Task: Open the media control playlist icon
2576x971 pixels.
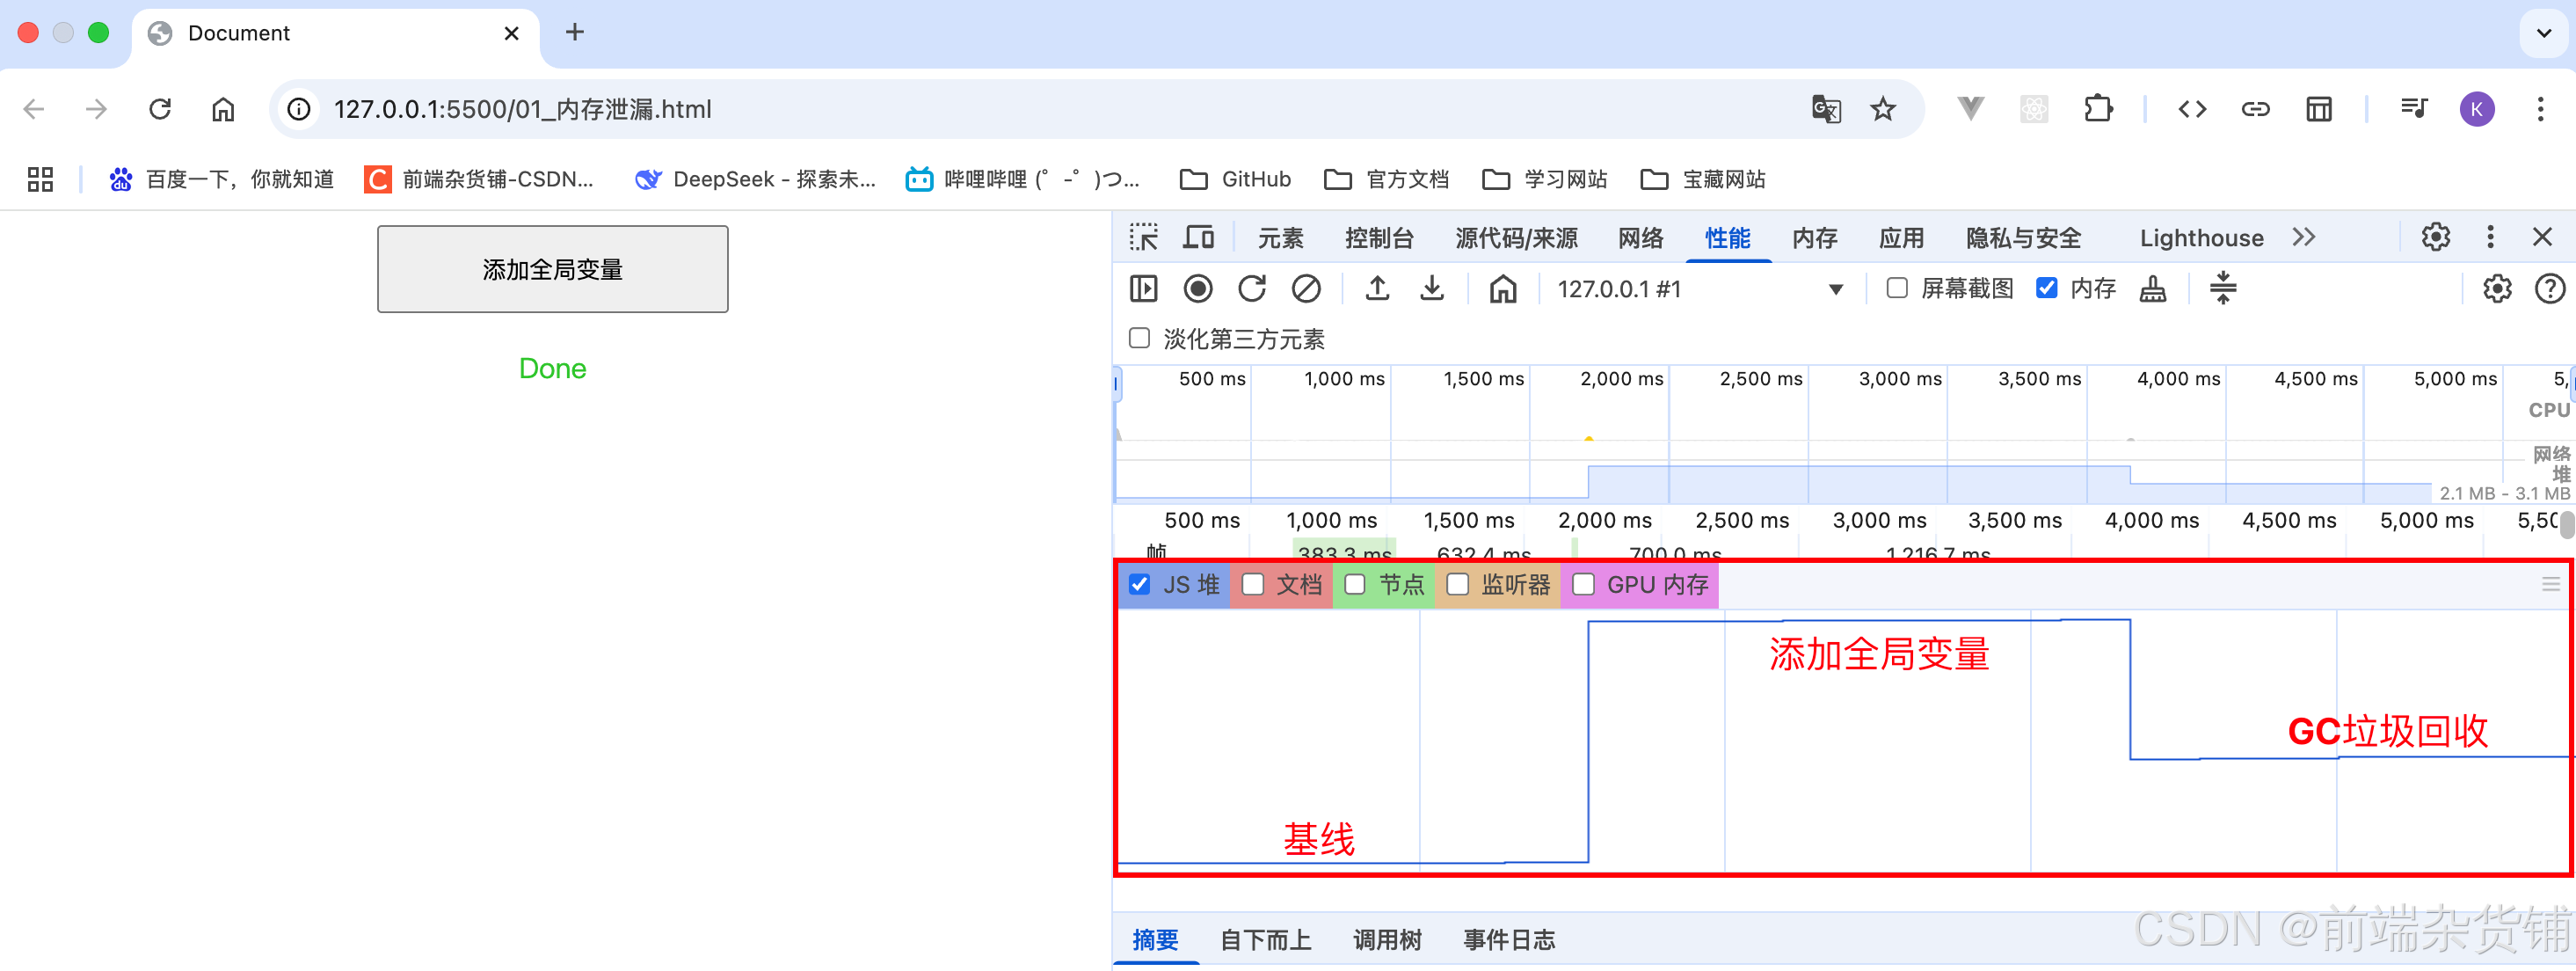Action: click(x=2413, y=109)
